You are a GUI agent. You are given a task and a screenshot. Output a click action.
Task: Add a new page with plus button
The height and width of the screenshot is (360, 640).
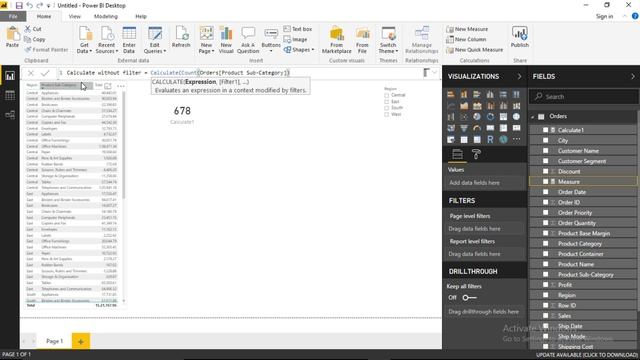pos(81,341)
